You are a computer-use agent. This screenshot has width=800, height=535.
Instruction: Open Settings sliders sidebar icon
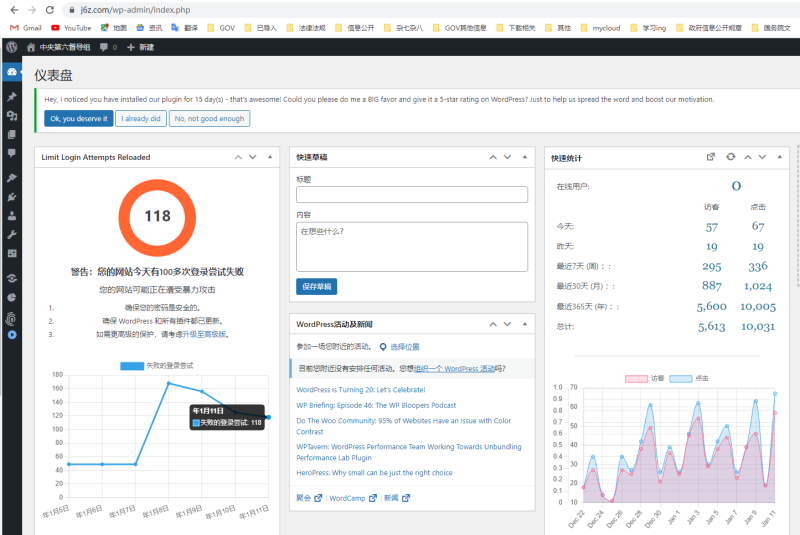click(x=12, y=253)
